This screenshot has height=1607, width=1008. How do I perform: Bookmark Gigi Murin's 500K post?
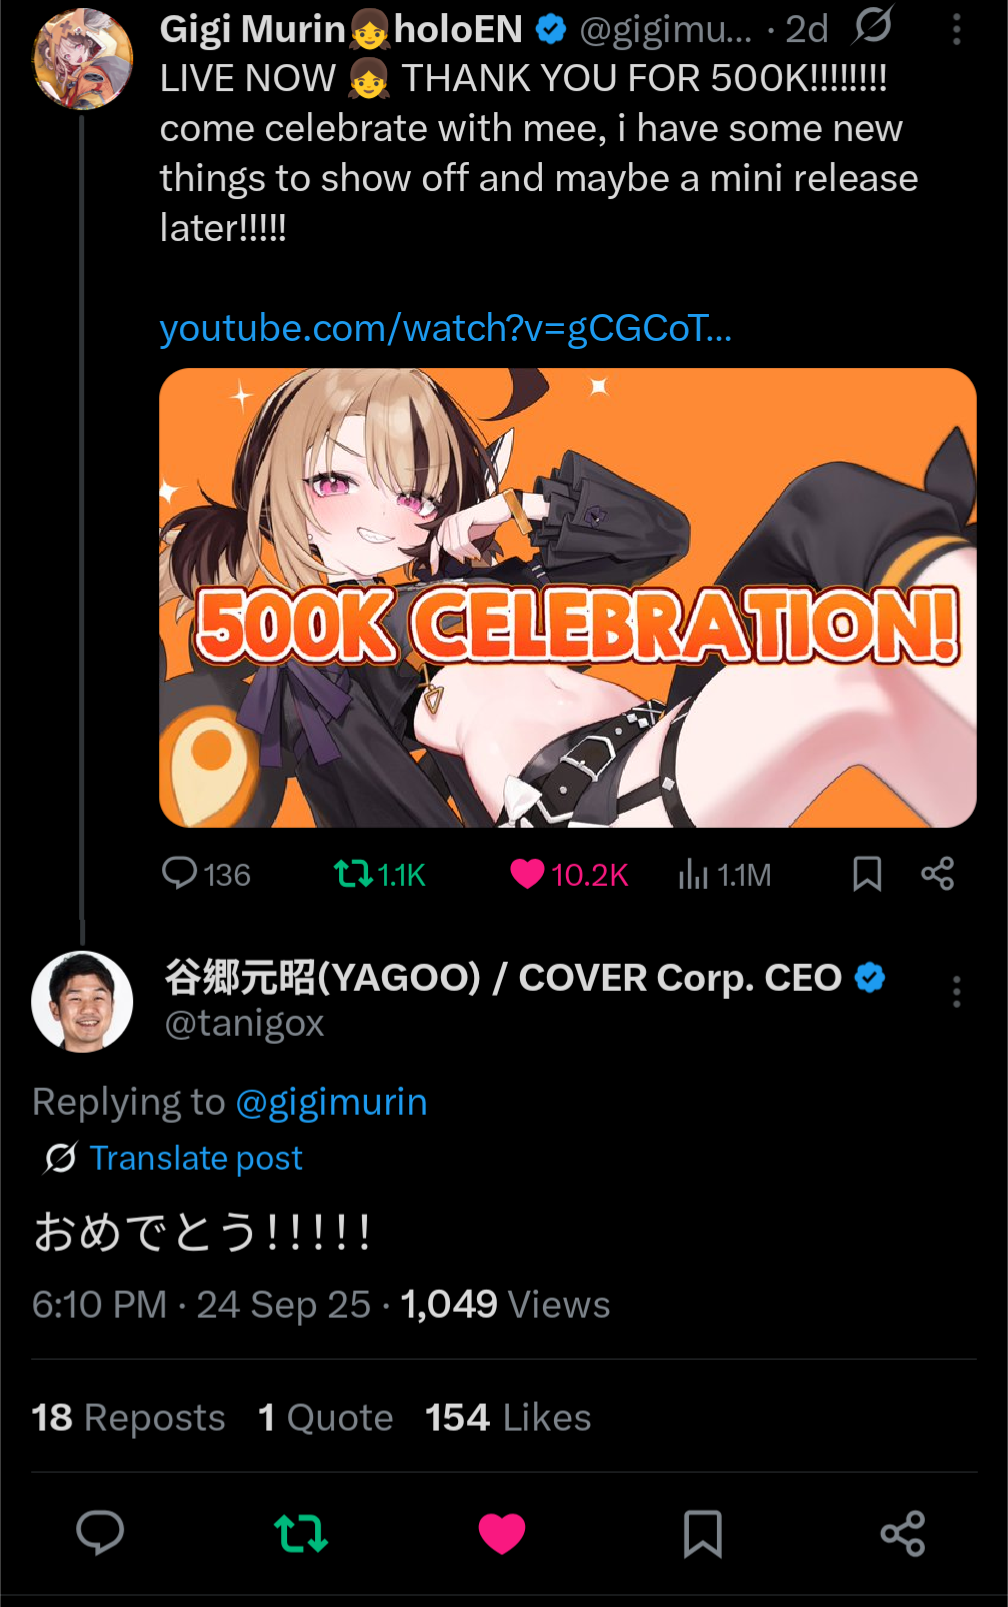click(x=867, y=874)
